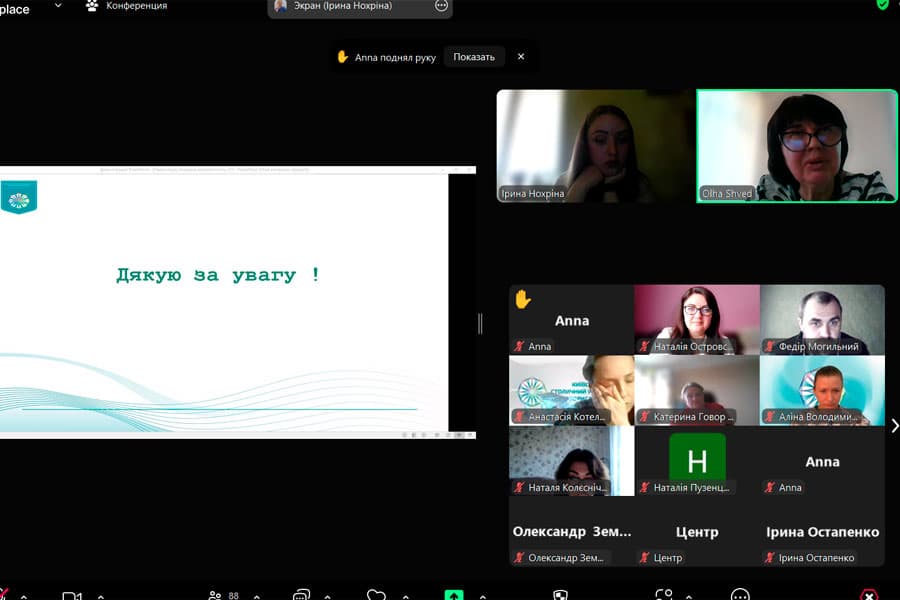Open the host tools shield icon
The height and width of the screenshot is (600, 900).
[561, 596]
